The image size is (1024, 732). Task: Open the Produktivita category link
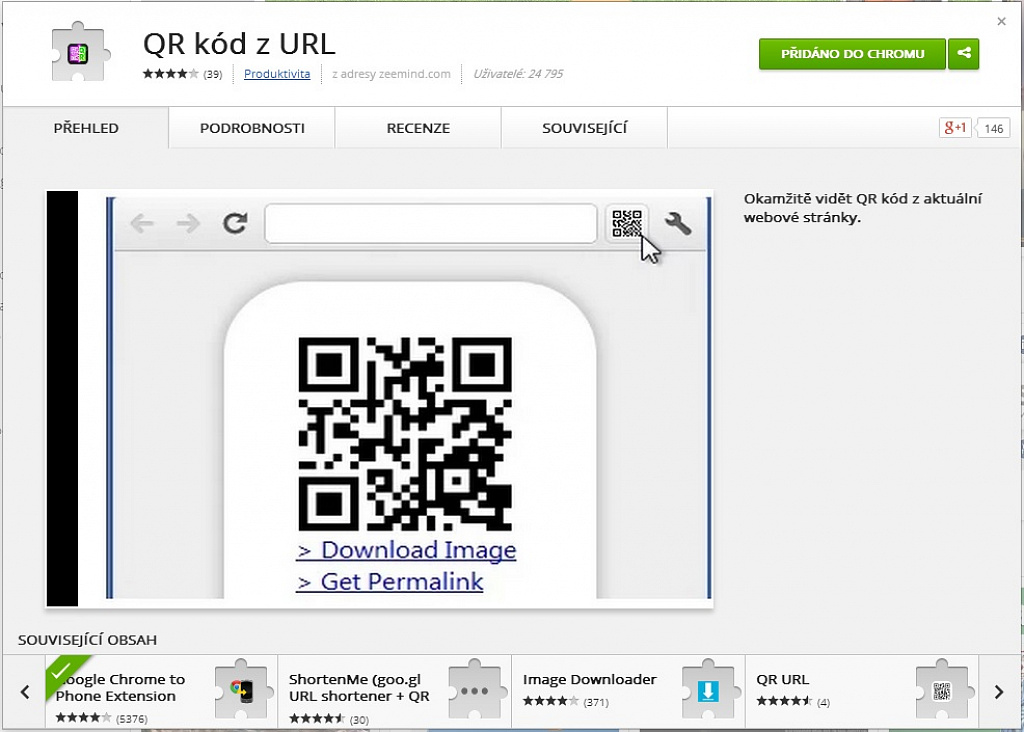tap(277, 74)
